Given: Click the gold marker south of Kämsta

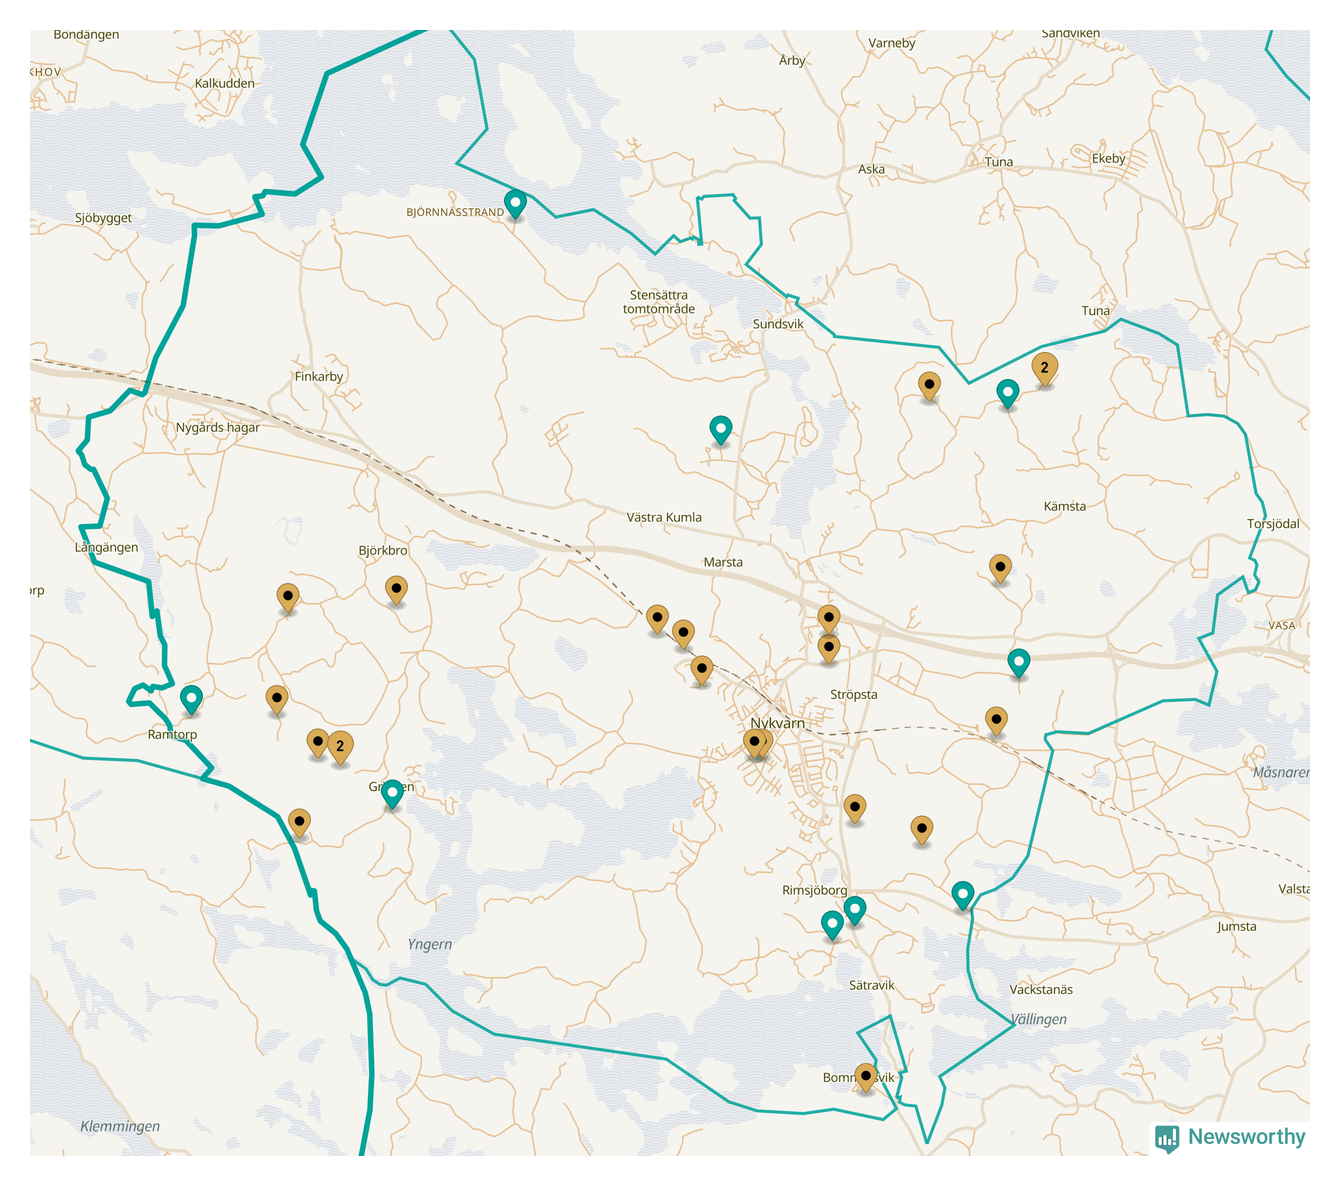Looking at the screenshot, I should click(x=1000, y=567).
